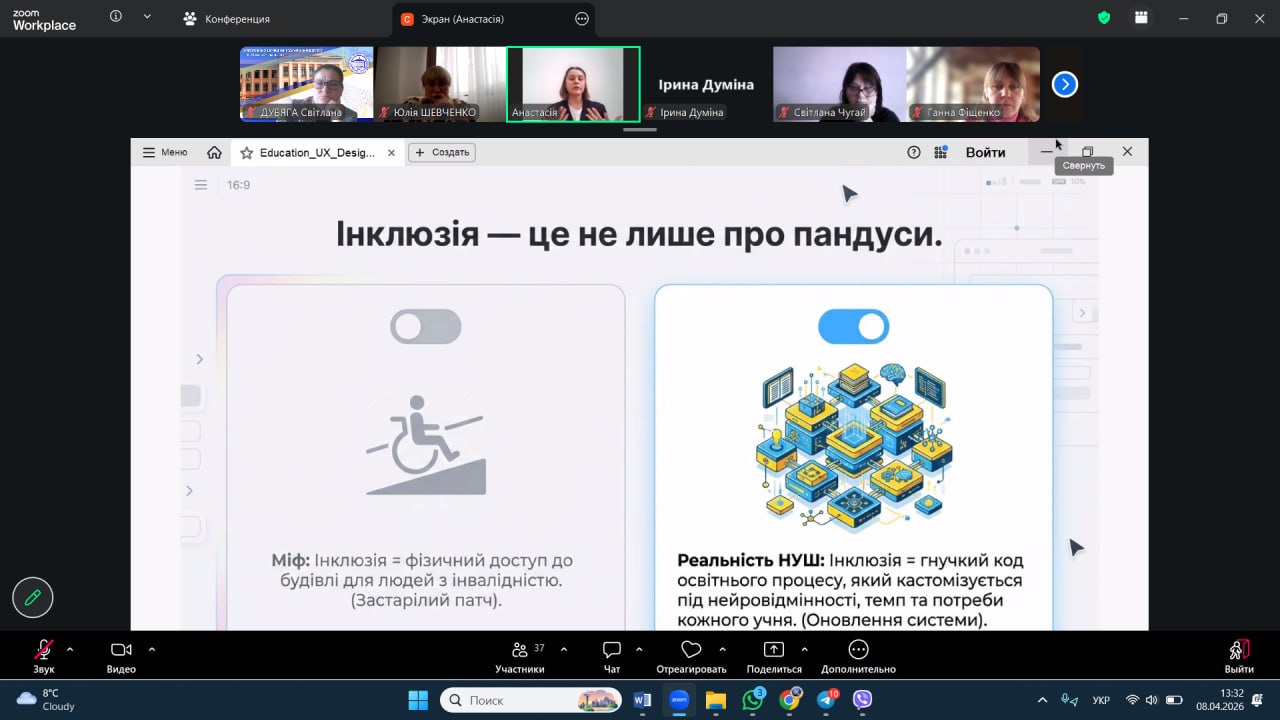Expand video options arrow next to Видео
The image size is (1280, 720).
(152, 649)
